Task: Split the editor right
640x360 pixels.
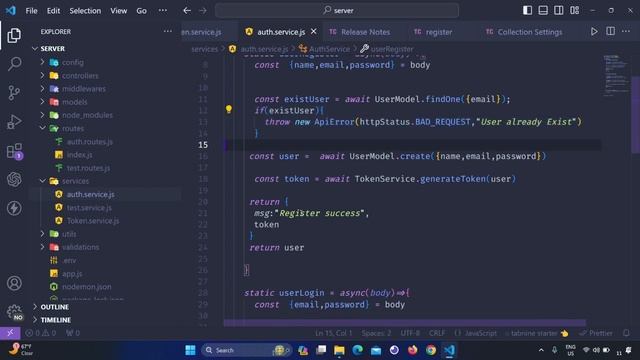Action: [x=611, y=32]
